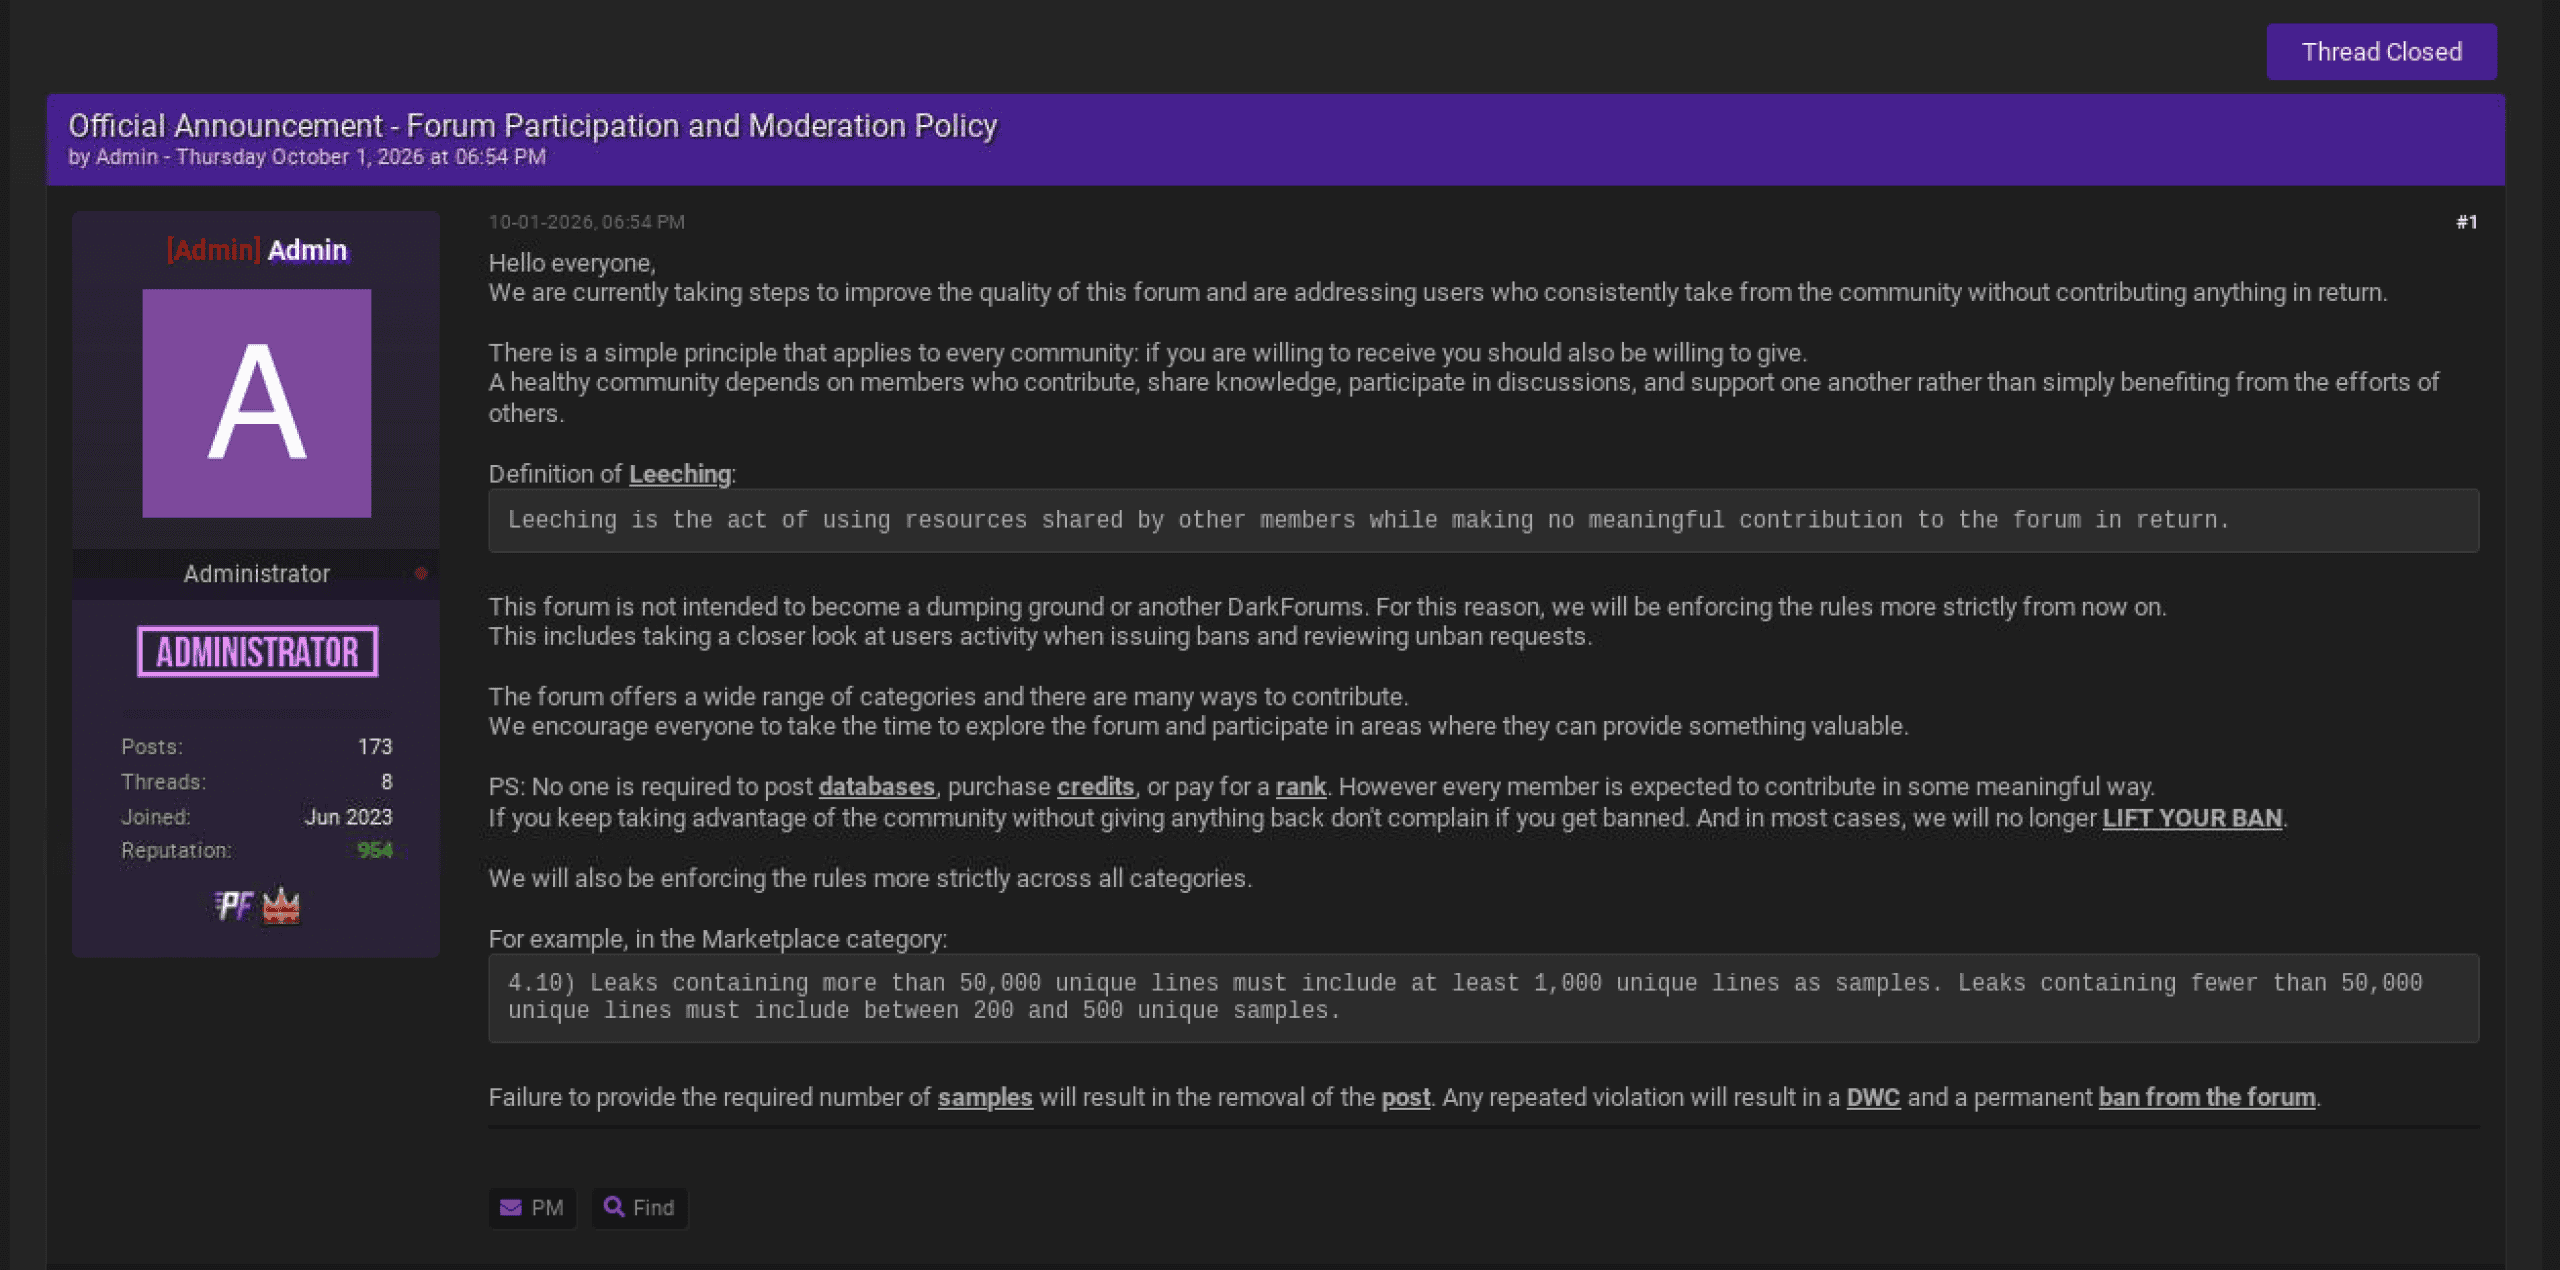Click the PF award badge icon
This screenshot has height=1270, width=2560.
[233, 906]
